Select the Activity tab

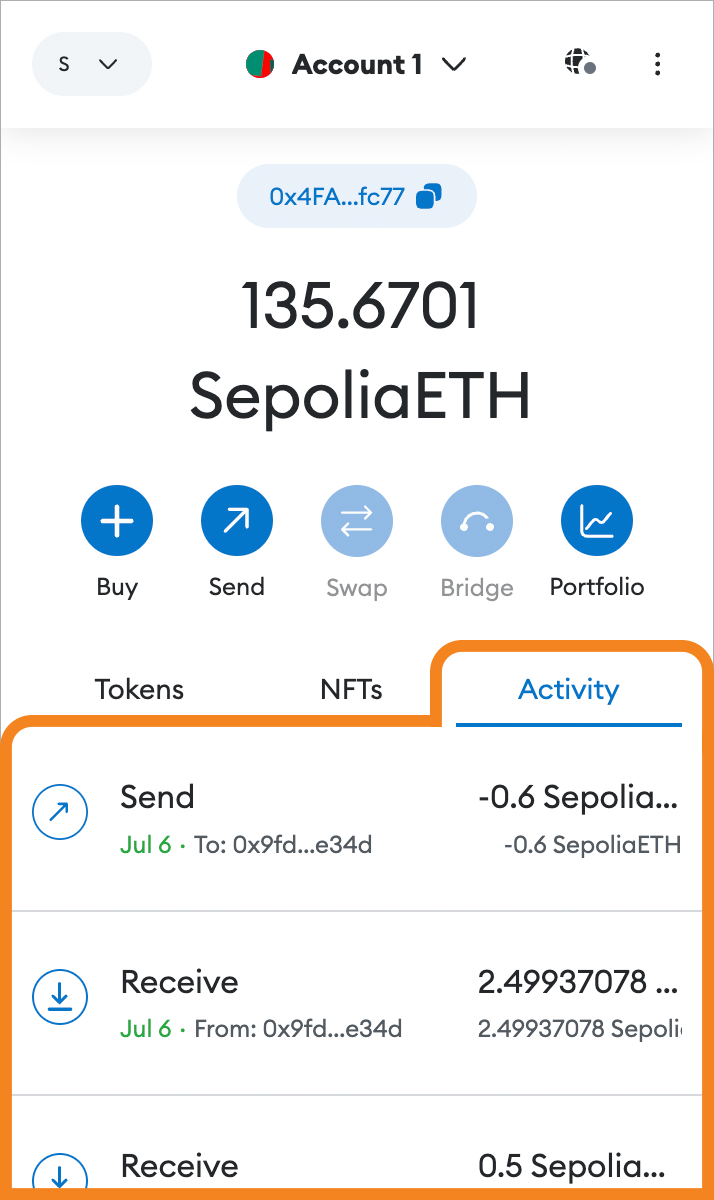(x=568, y=689)
